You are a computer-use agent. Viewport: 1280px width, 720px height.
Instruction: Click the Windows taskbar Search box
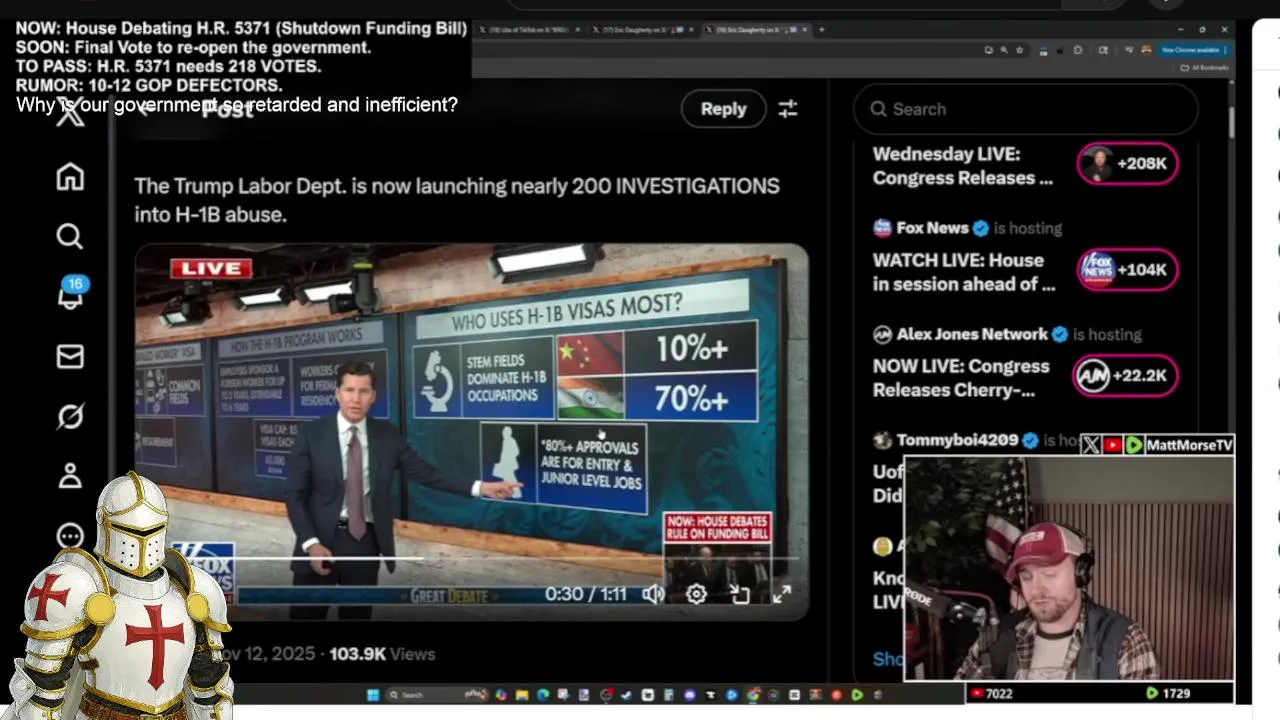[x=436, y=695]
